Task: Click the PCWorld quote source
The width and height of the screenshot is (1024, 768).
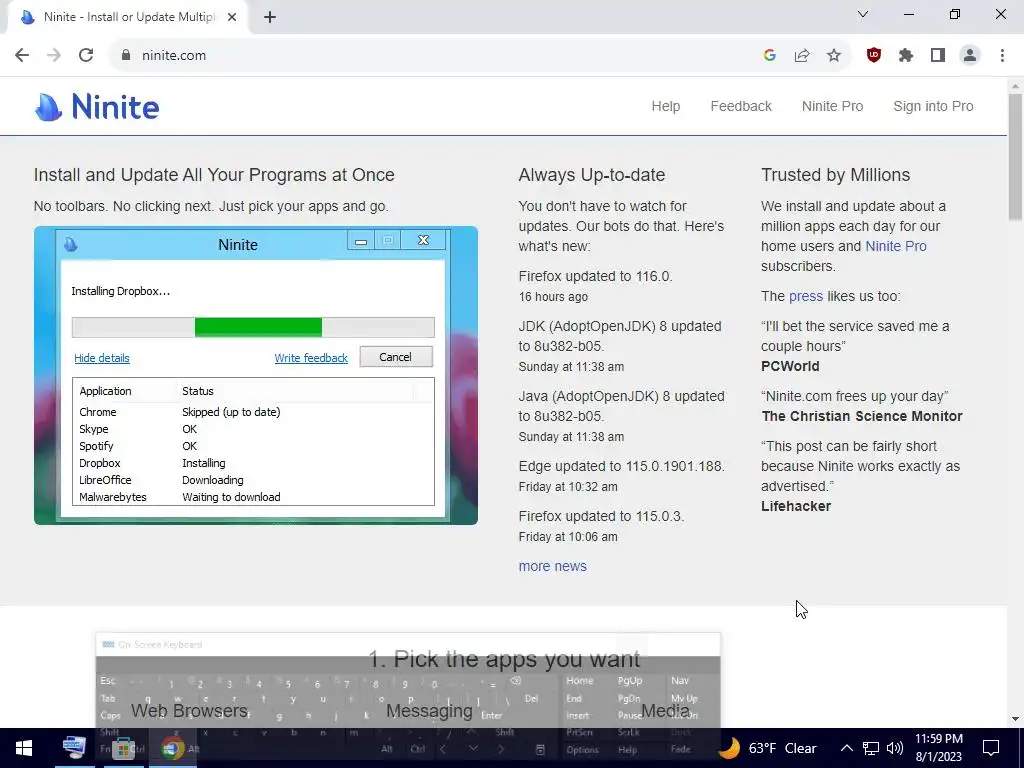Action: coord(790,366)
